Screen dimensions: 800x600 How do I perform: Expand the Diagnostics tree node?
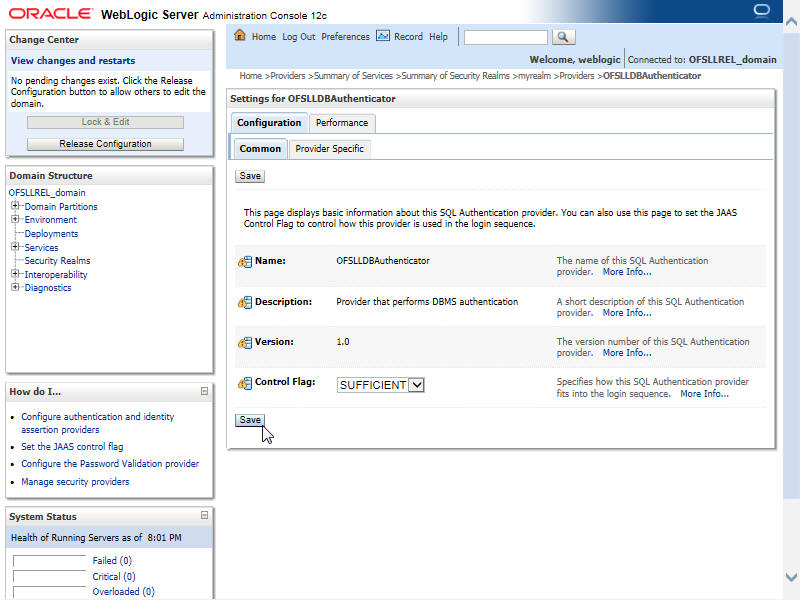[x=15, y=287]
